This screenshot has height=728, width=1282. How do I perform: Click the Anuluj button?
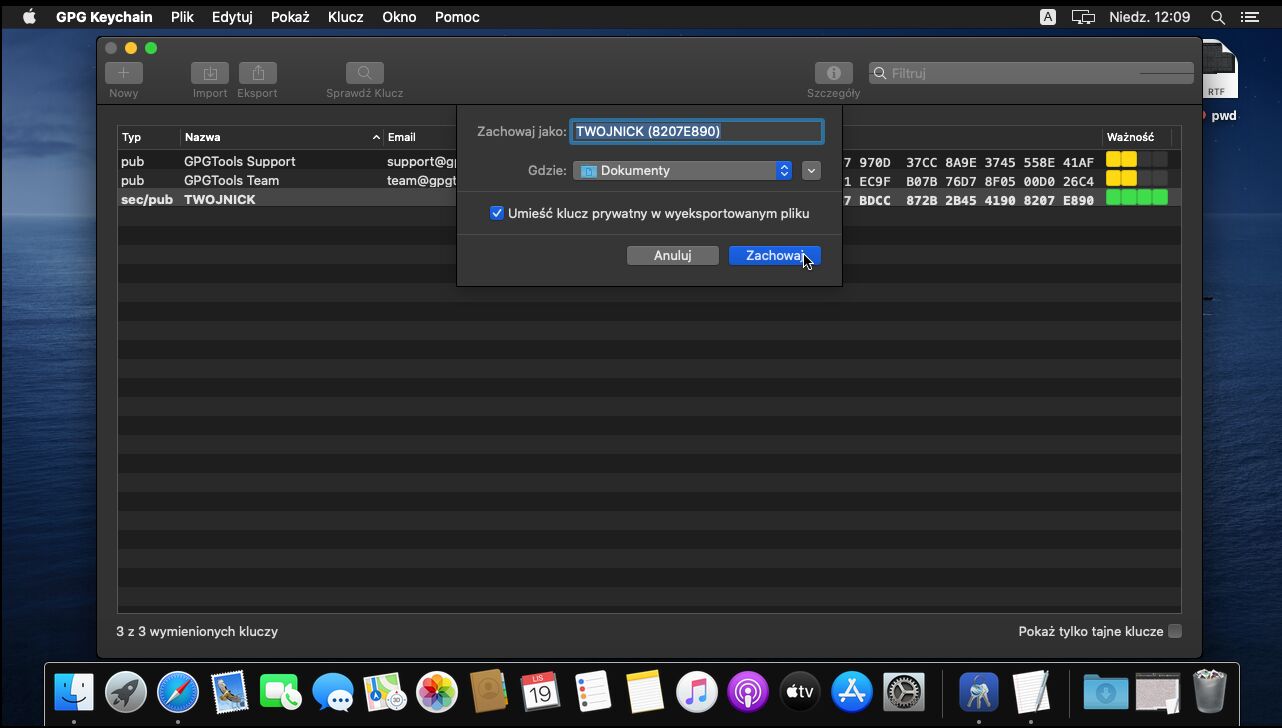(672, 256)
